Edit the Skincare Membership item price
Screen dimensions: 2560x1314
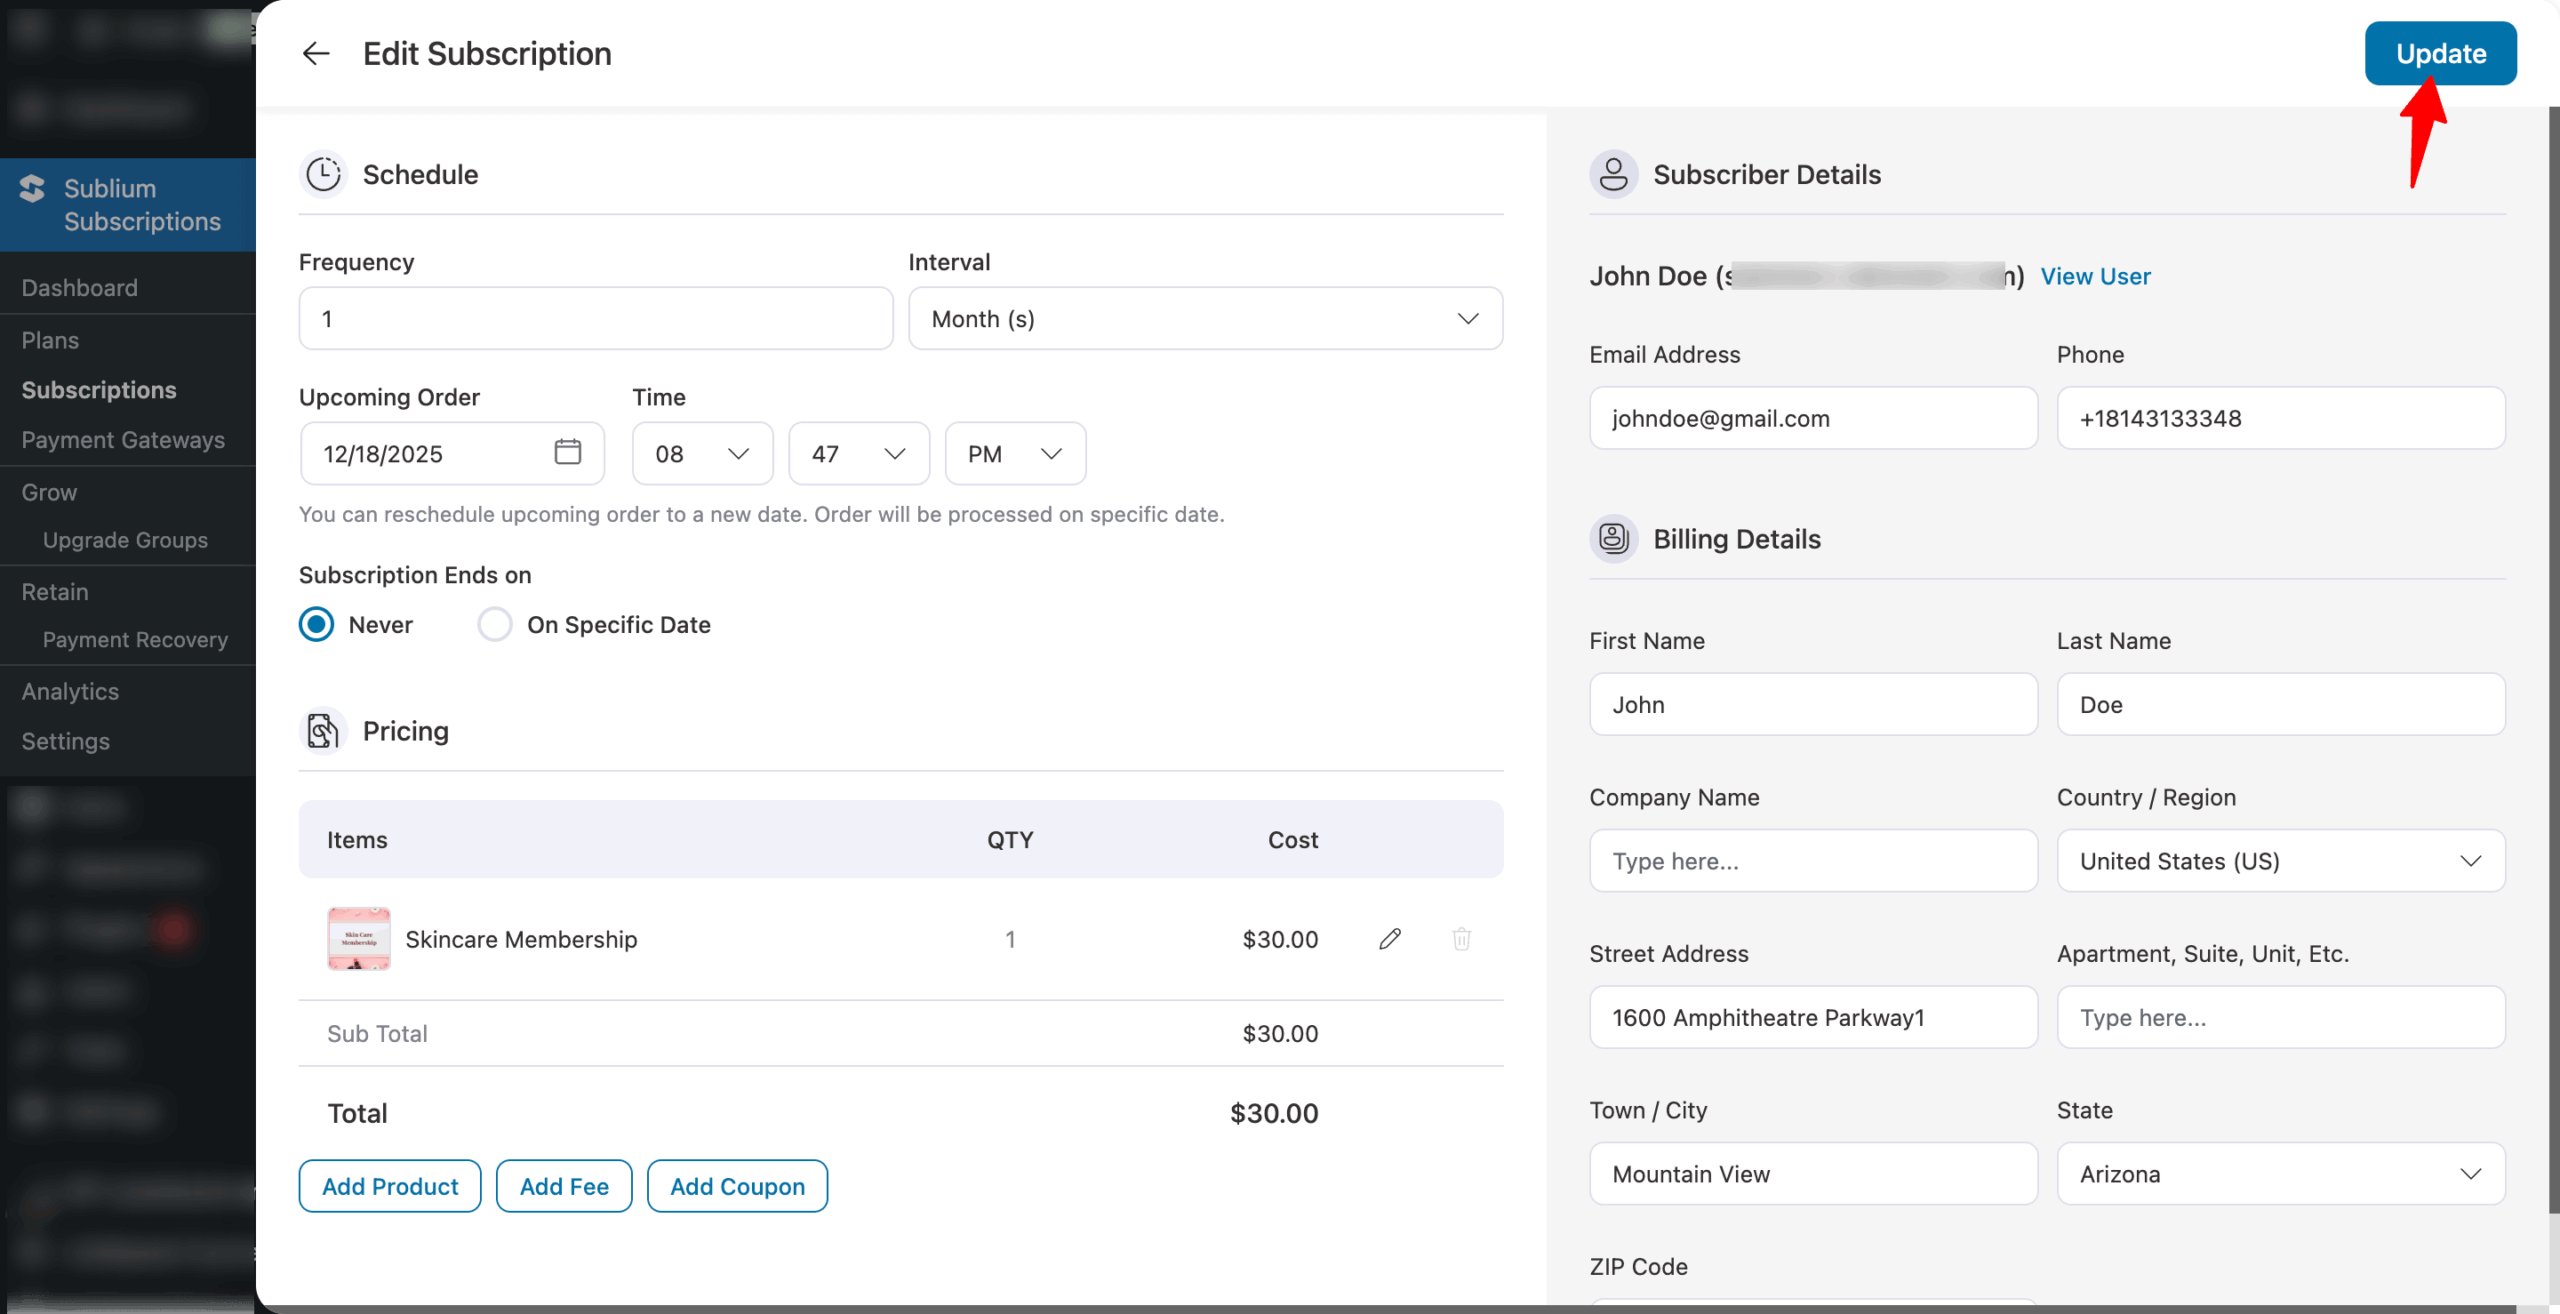[x=1390, y=938]
